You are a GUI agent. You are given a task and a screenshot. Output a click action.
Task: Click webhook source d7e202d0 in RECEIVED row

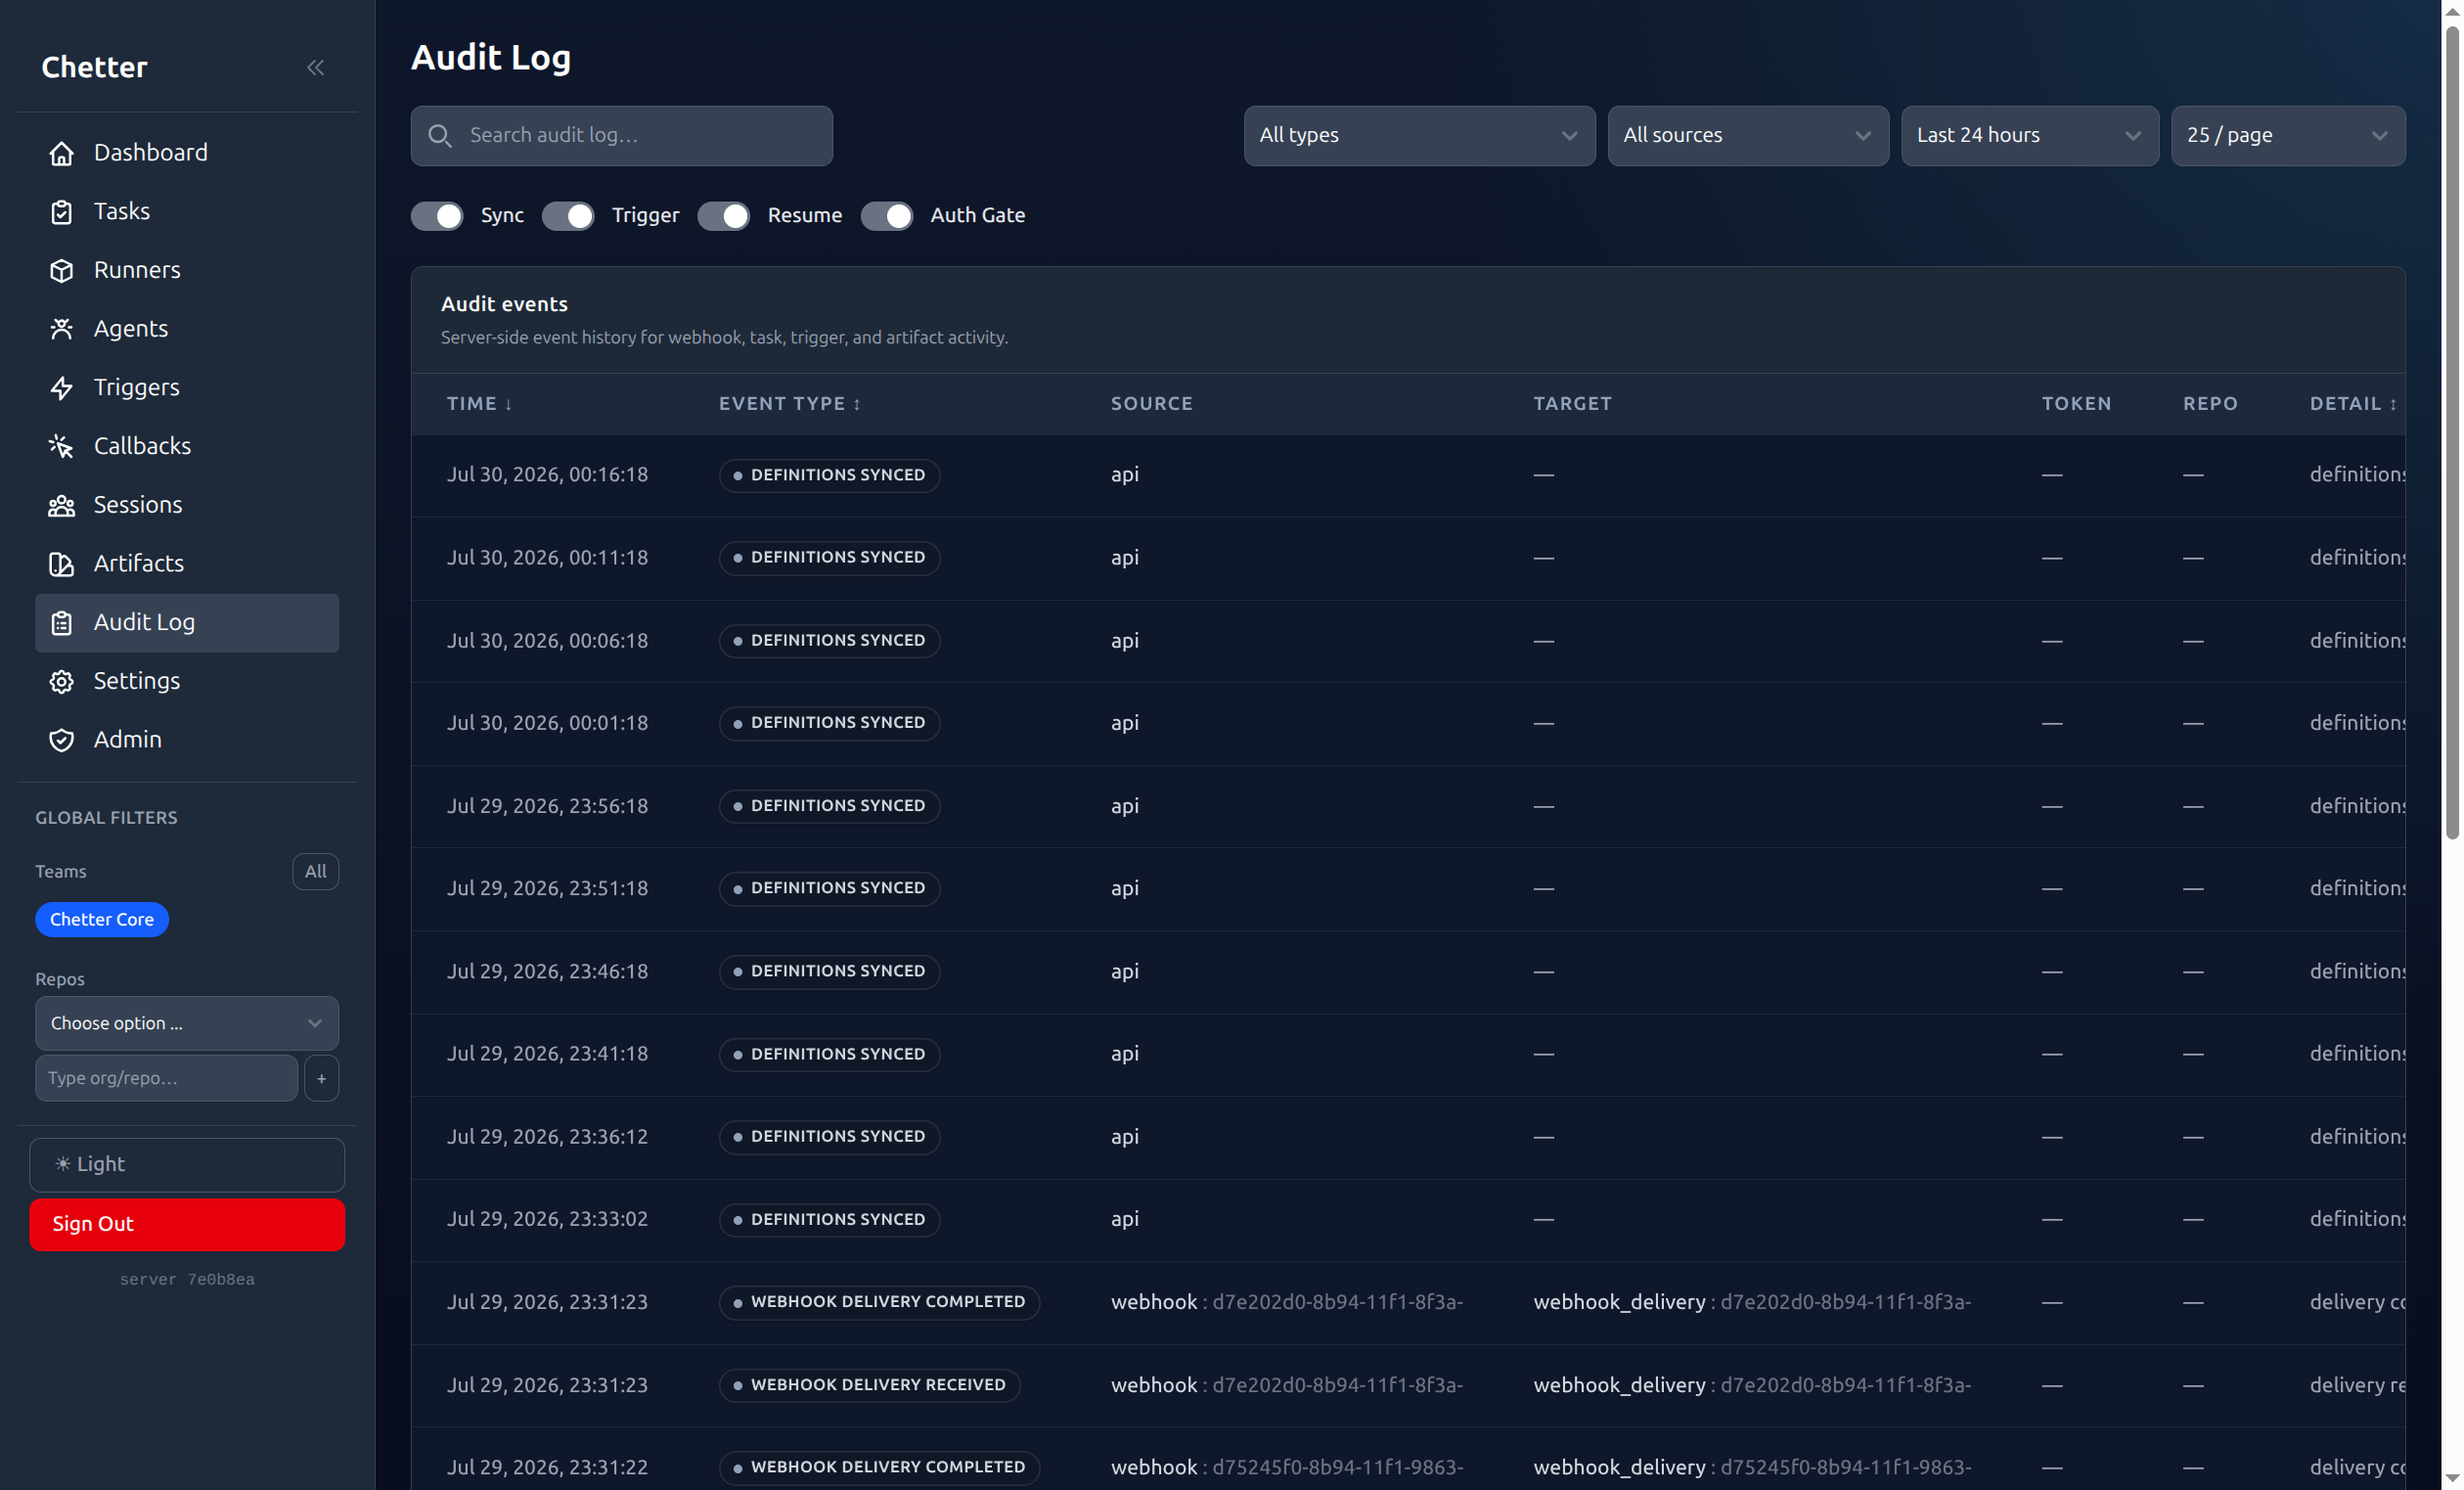[x=1287, y=1385]
